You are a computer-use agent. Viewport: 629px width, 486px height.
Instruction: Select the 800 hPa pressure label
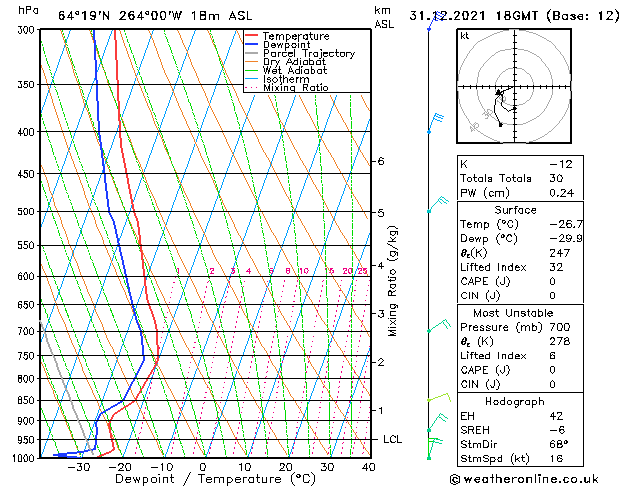[x=28, y=379]
